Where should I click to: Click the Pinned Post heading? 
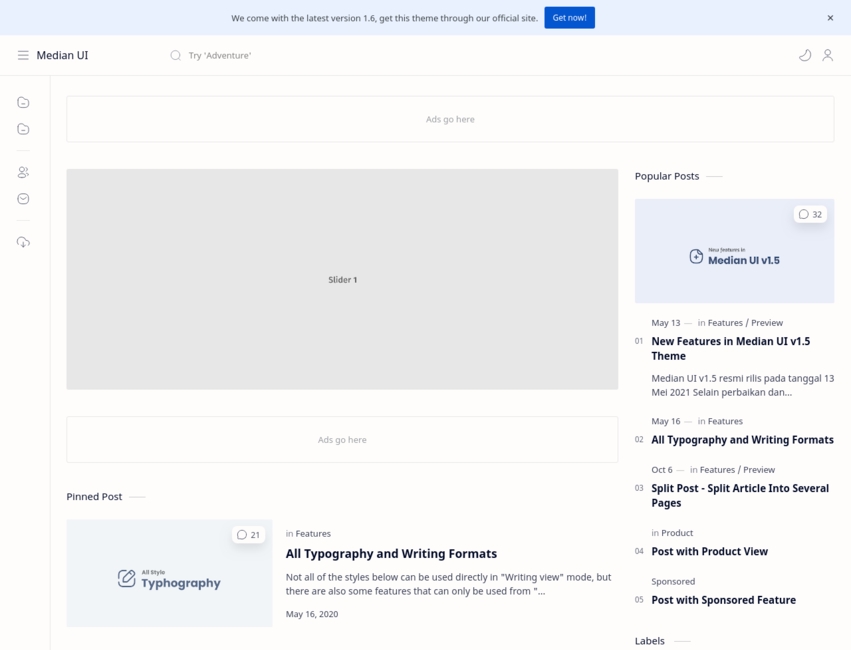click(x=94, y=496)
